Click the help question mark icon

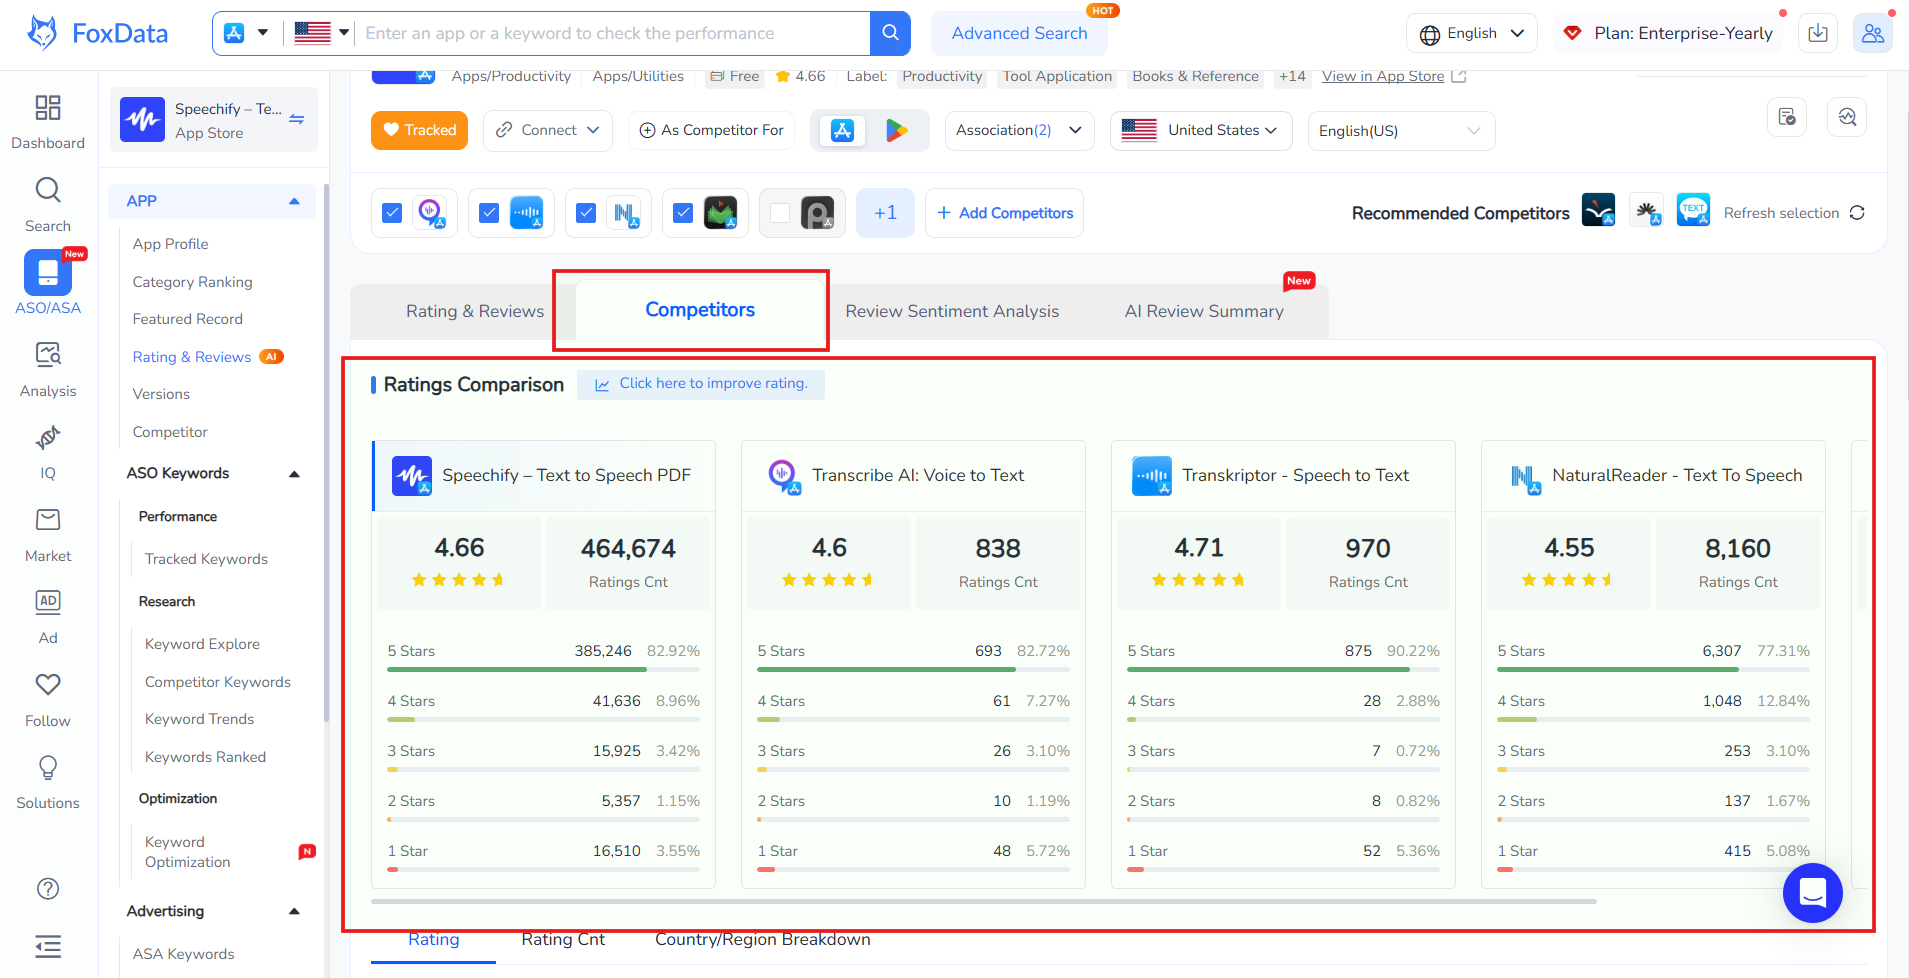tap(47, 889)
